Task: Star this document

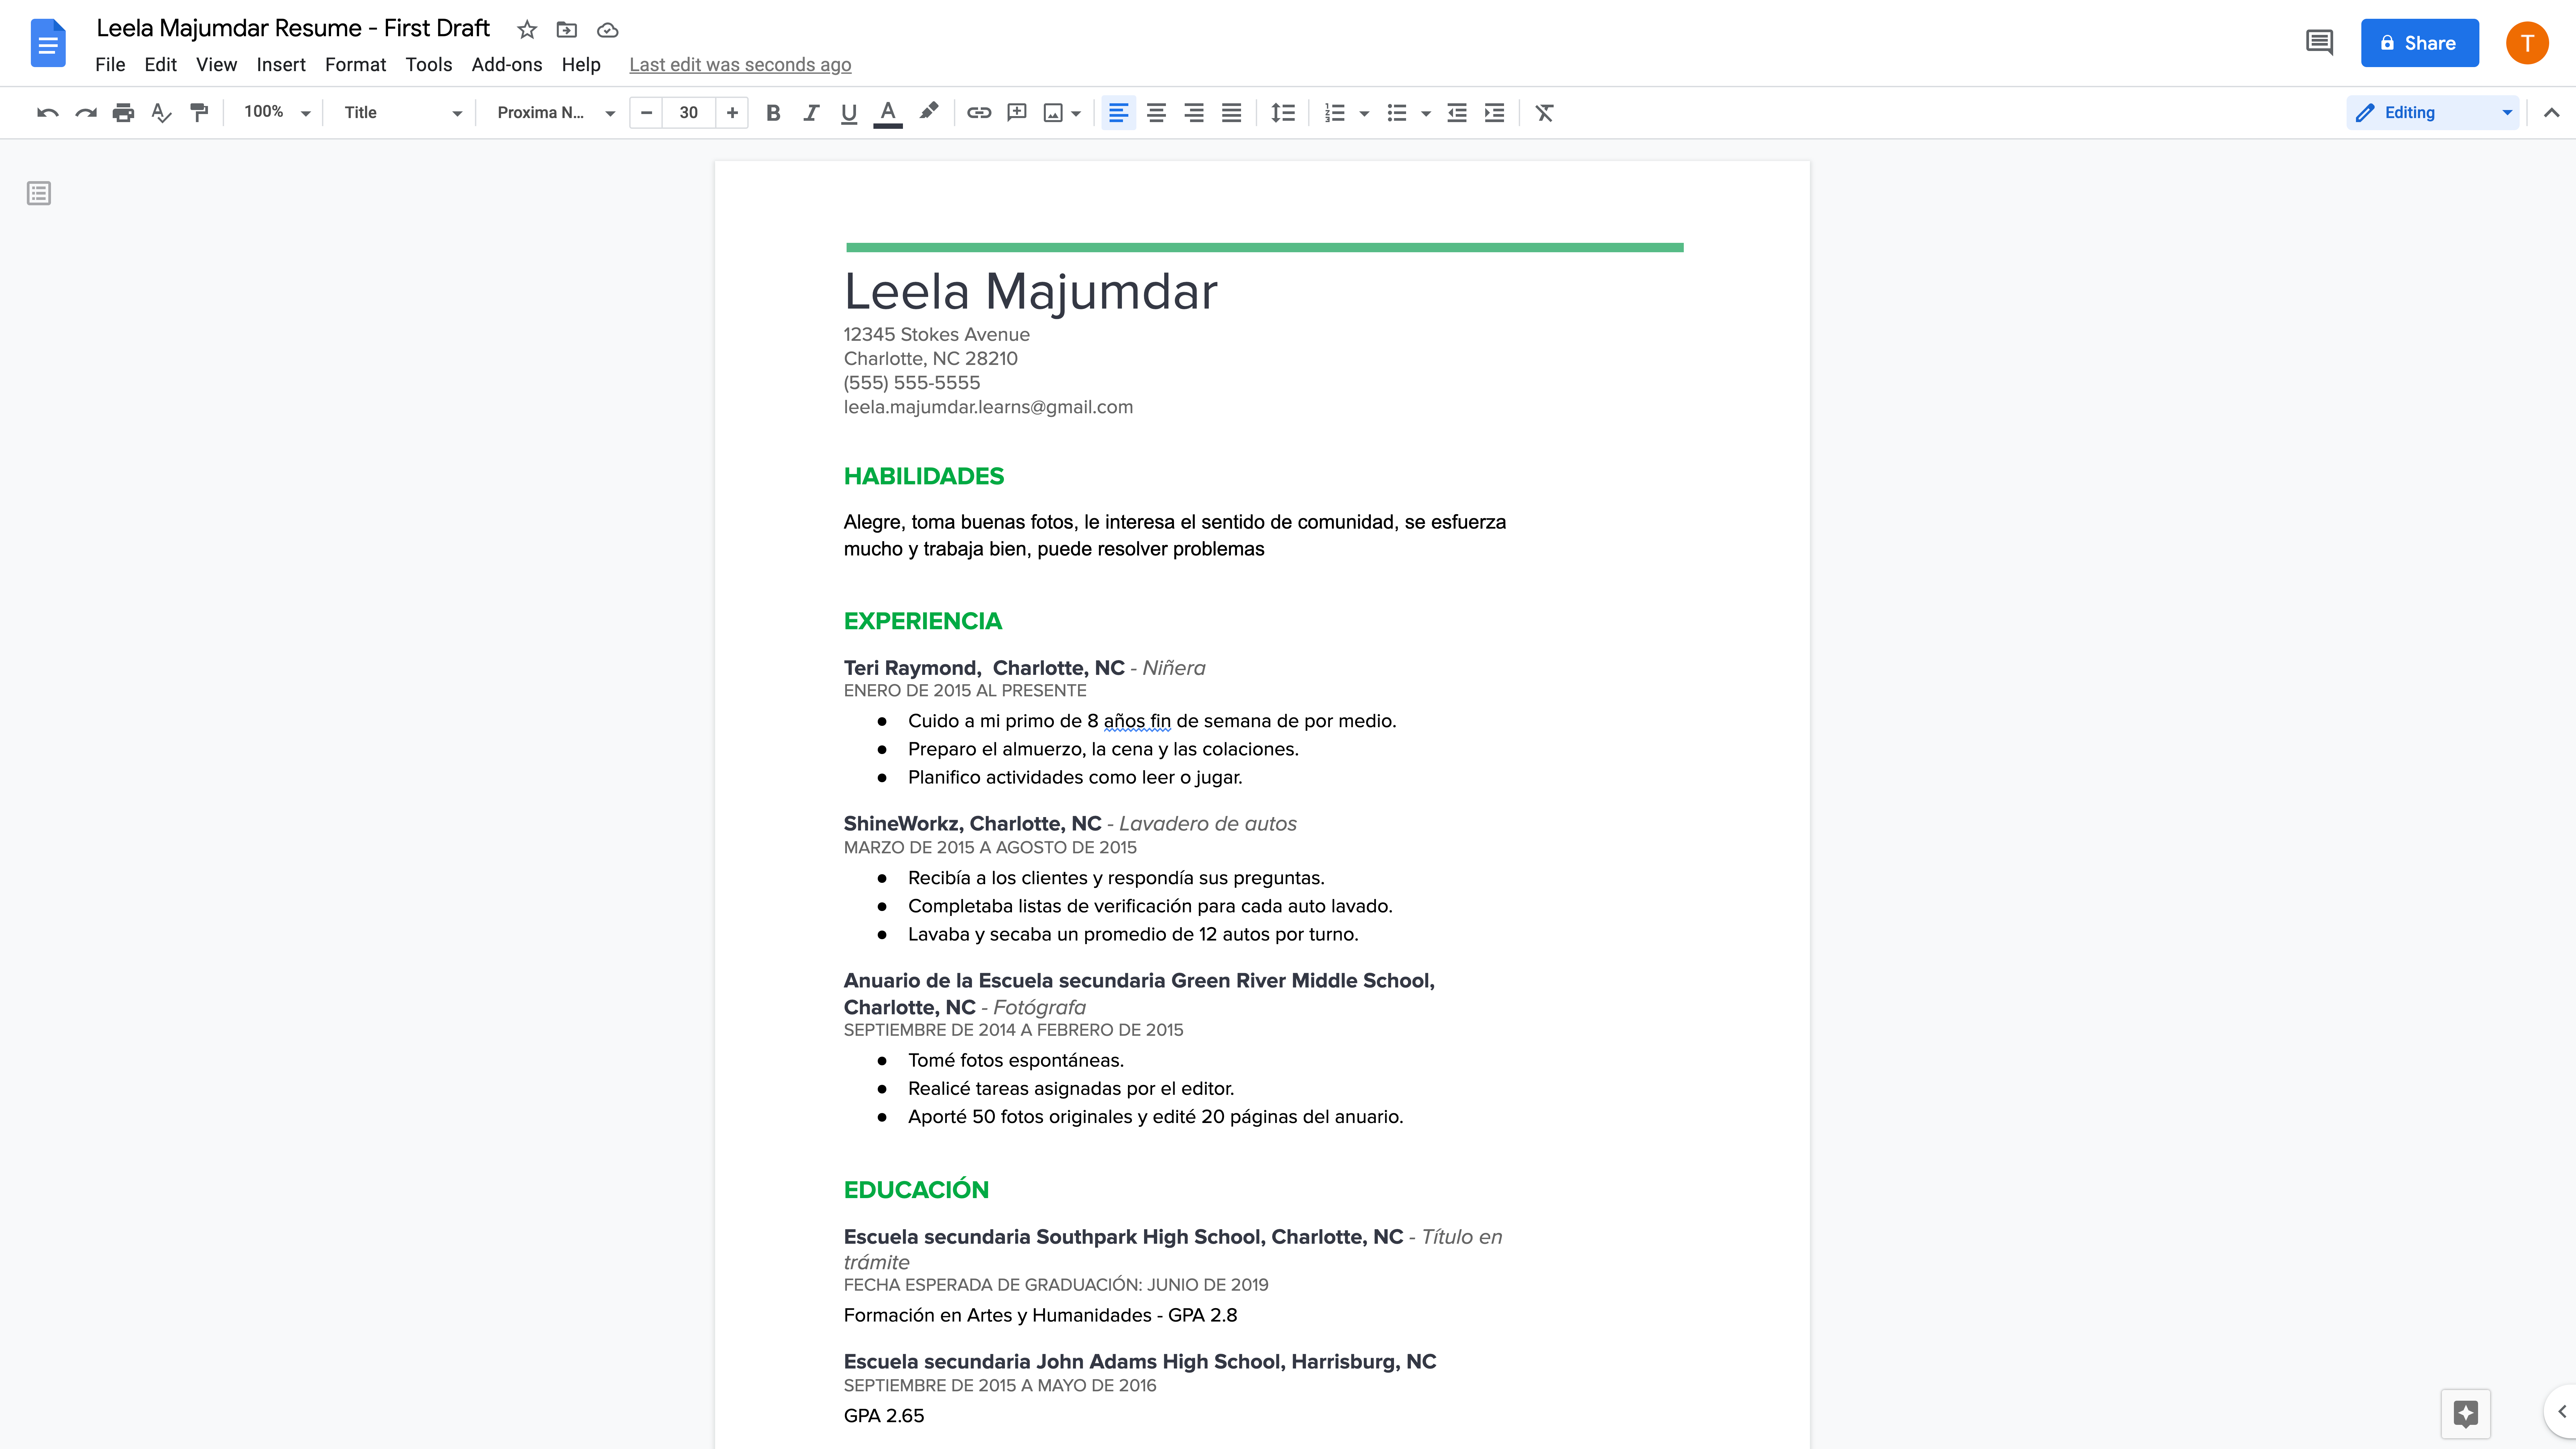Action: pos(527,30)
